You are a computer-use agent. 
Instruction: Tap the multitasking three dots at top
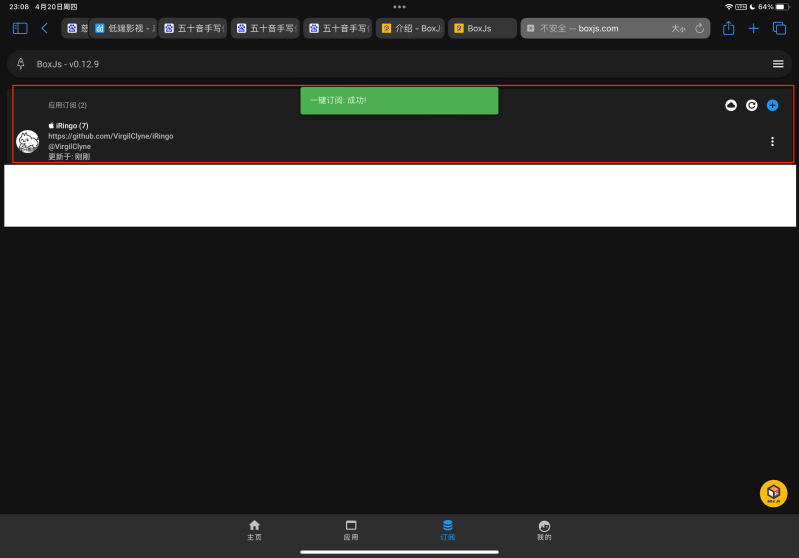[400, 7]
